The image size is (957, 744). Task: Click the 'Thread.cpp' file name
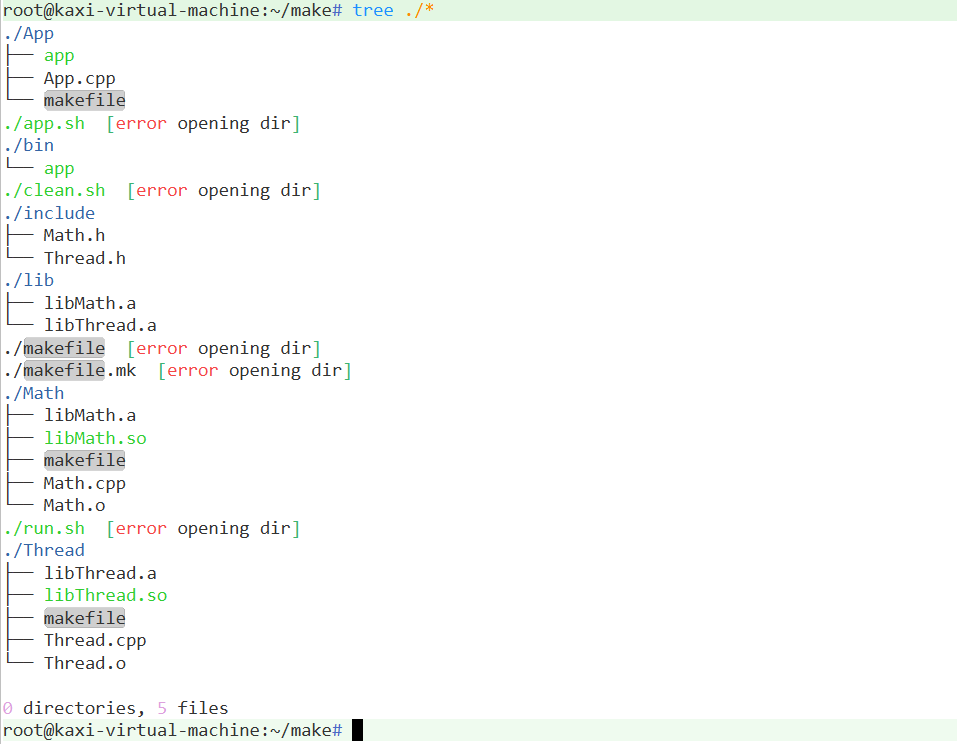(x=95, y=641)
